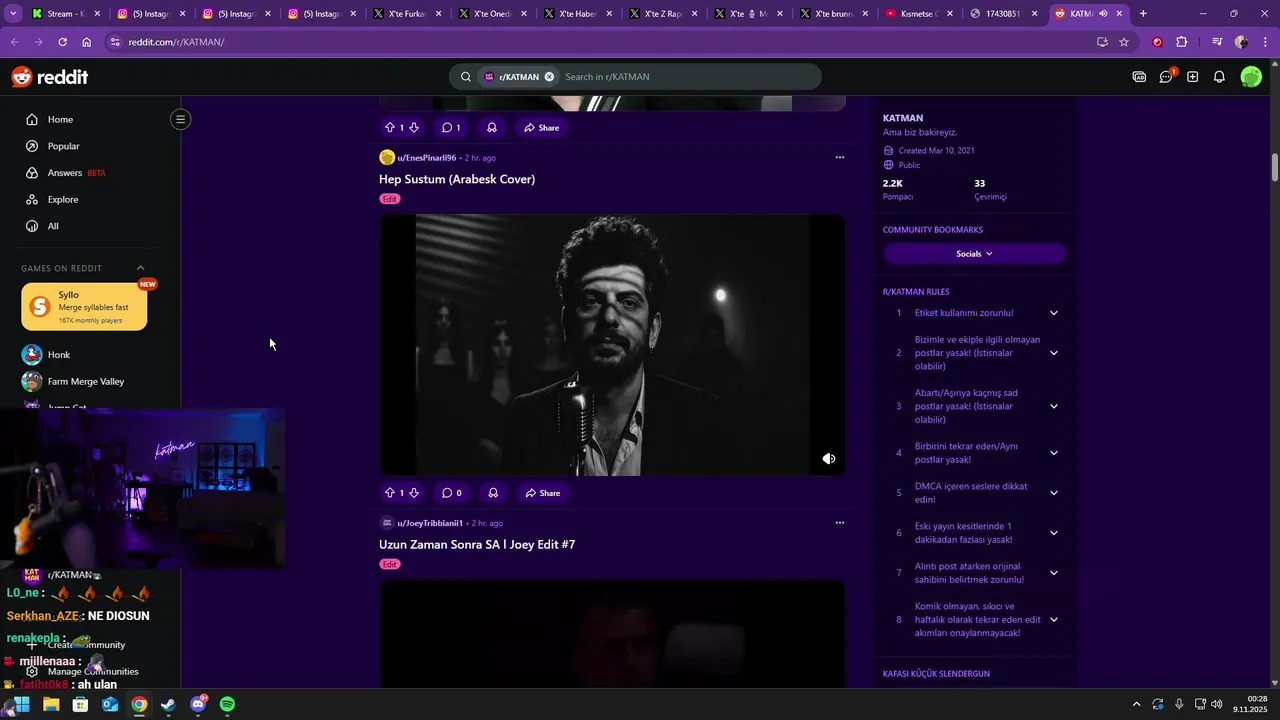
Task: Open Steam from the taskbar
Action: click(x=168, y=704)
